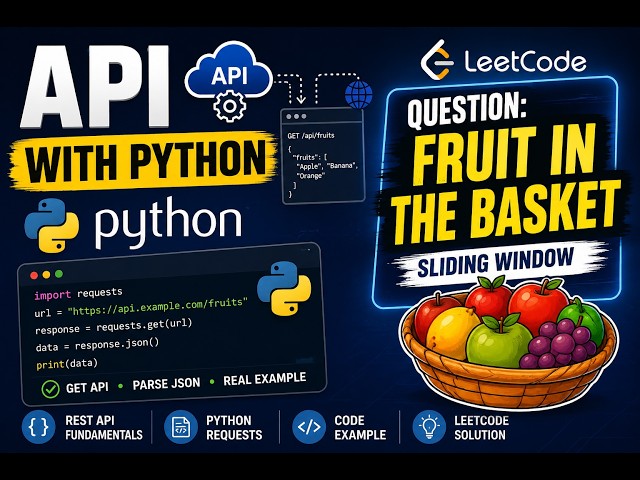Click THE BASKET title line

[x=507, y=212]
